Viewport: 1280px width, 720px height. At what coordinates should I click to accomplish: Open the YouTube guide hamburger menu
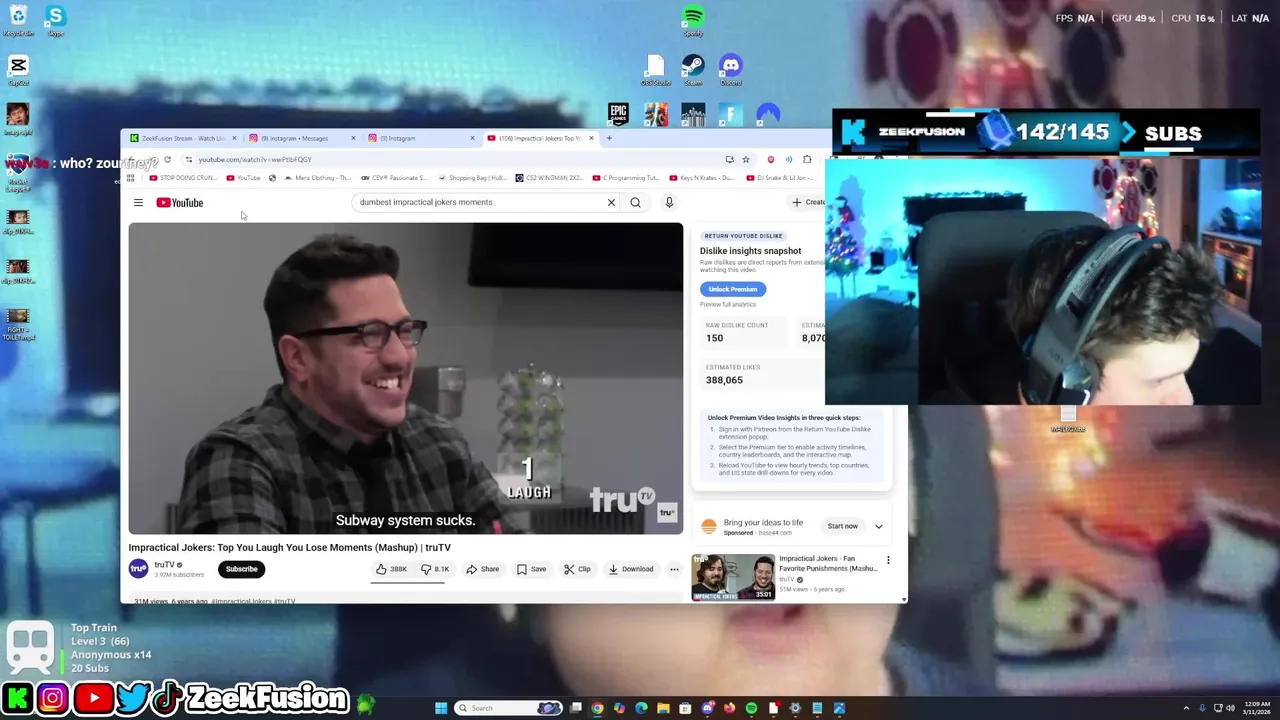(138, 203)
